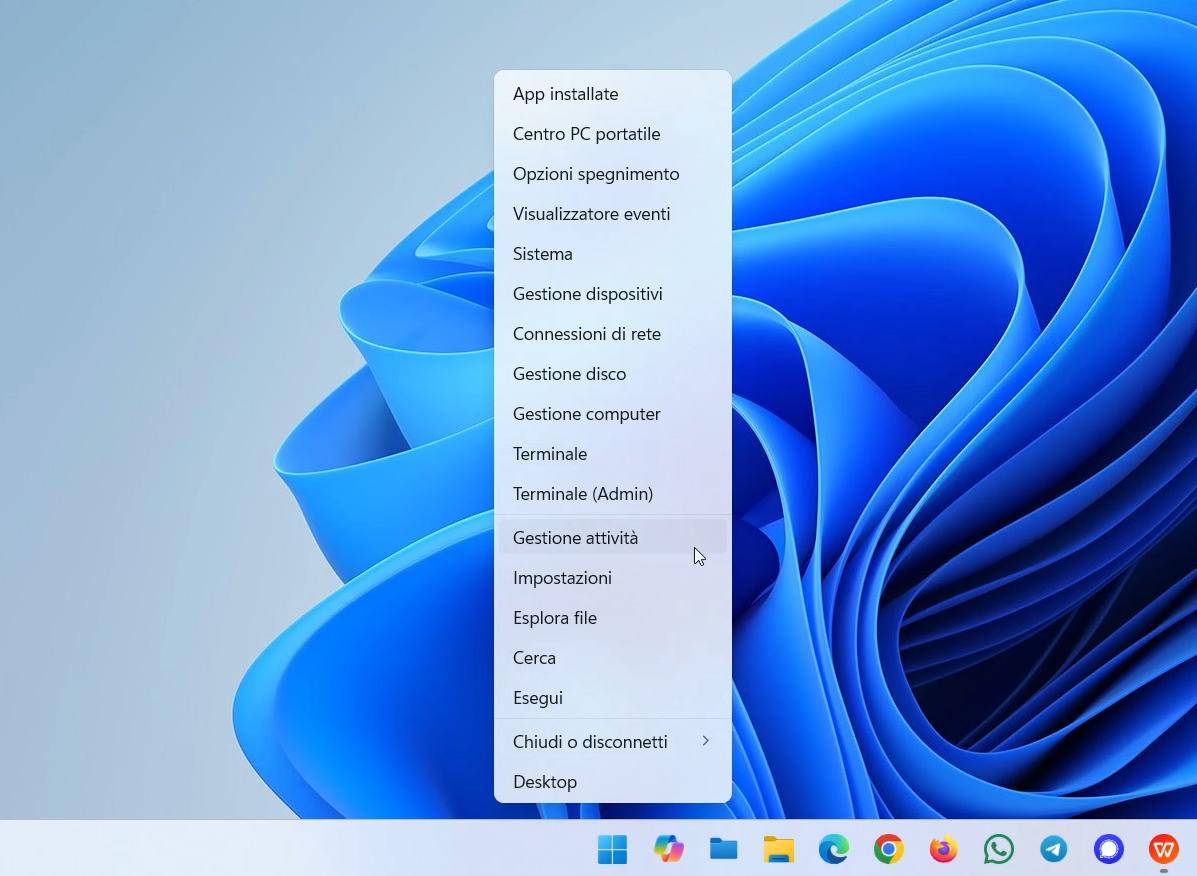This screenshot has width=1197, height=876.
Task: Open WPS Office from the taskbar
Action: [x=1163, y=849]
